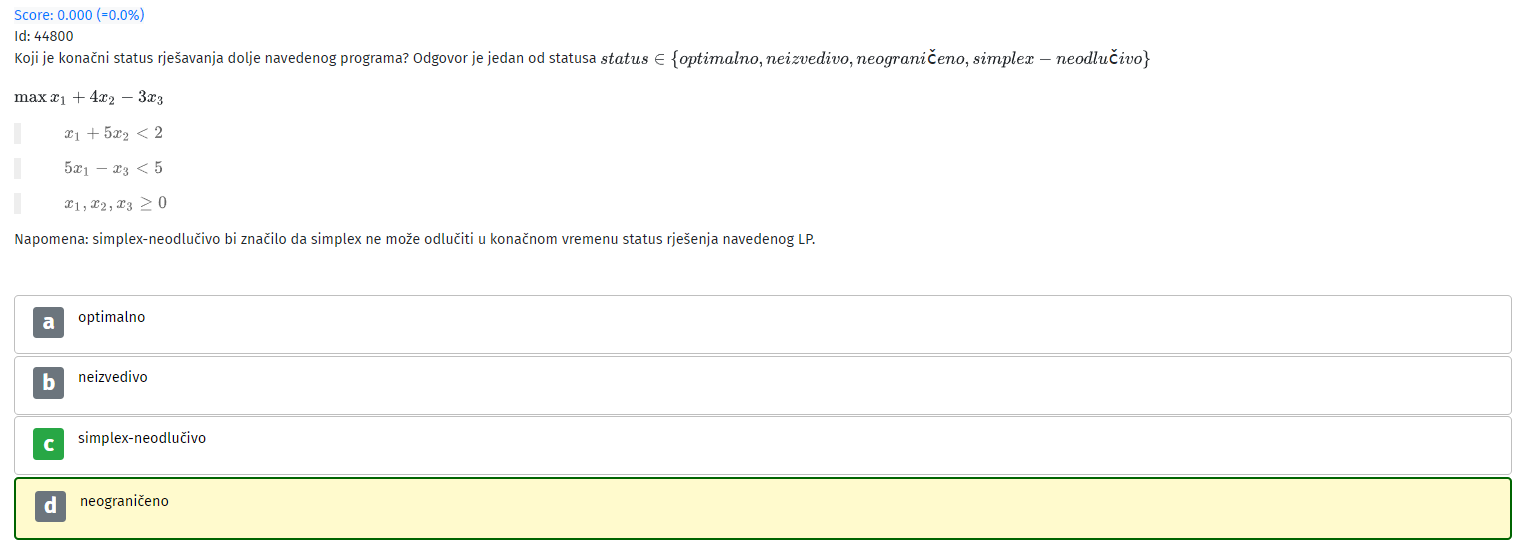Viewport: 1522px width, 553px height.
Task: Choose the 'neizvedivo' answer text
Action: point(113,377)
